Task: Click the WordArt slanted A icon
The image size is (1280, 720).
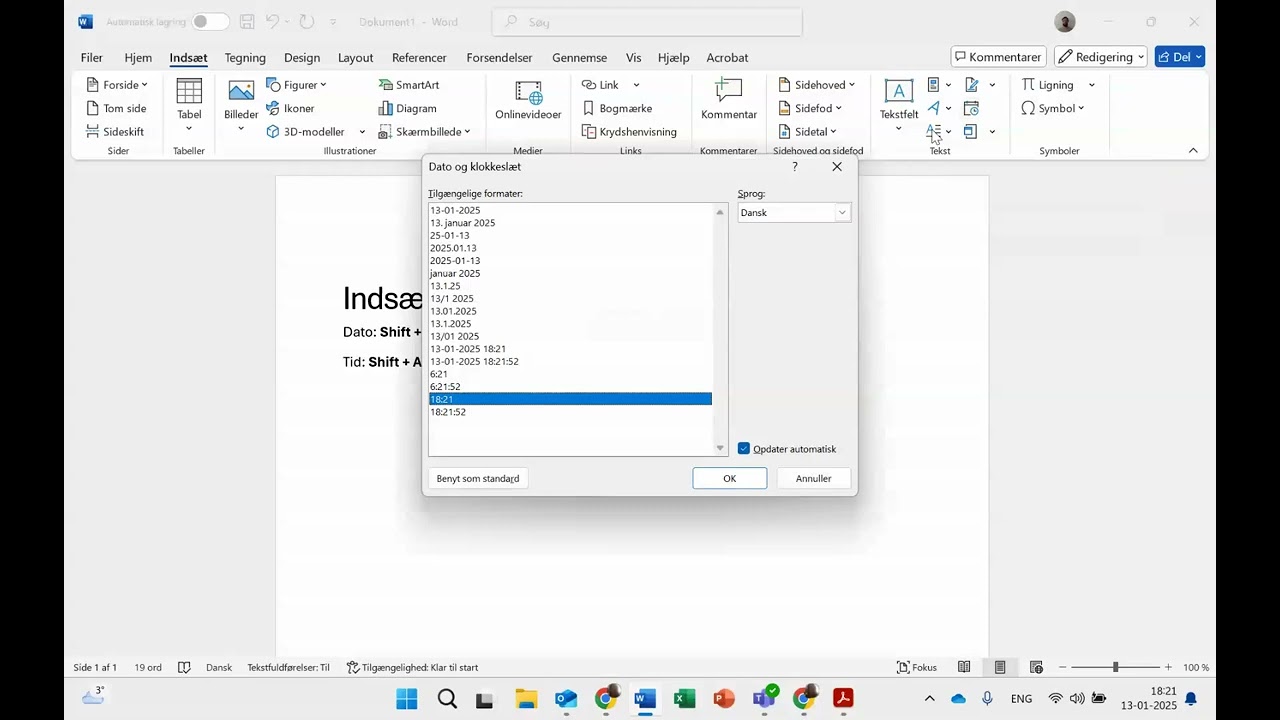Action: 934,108
